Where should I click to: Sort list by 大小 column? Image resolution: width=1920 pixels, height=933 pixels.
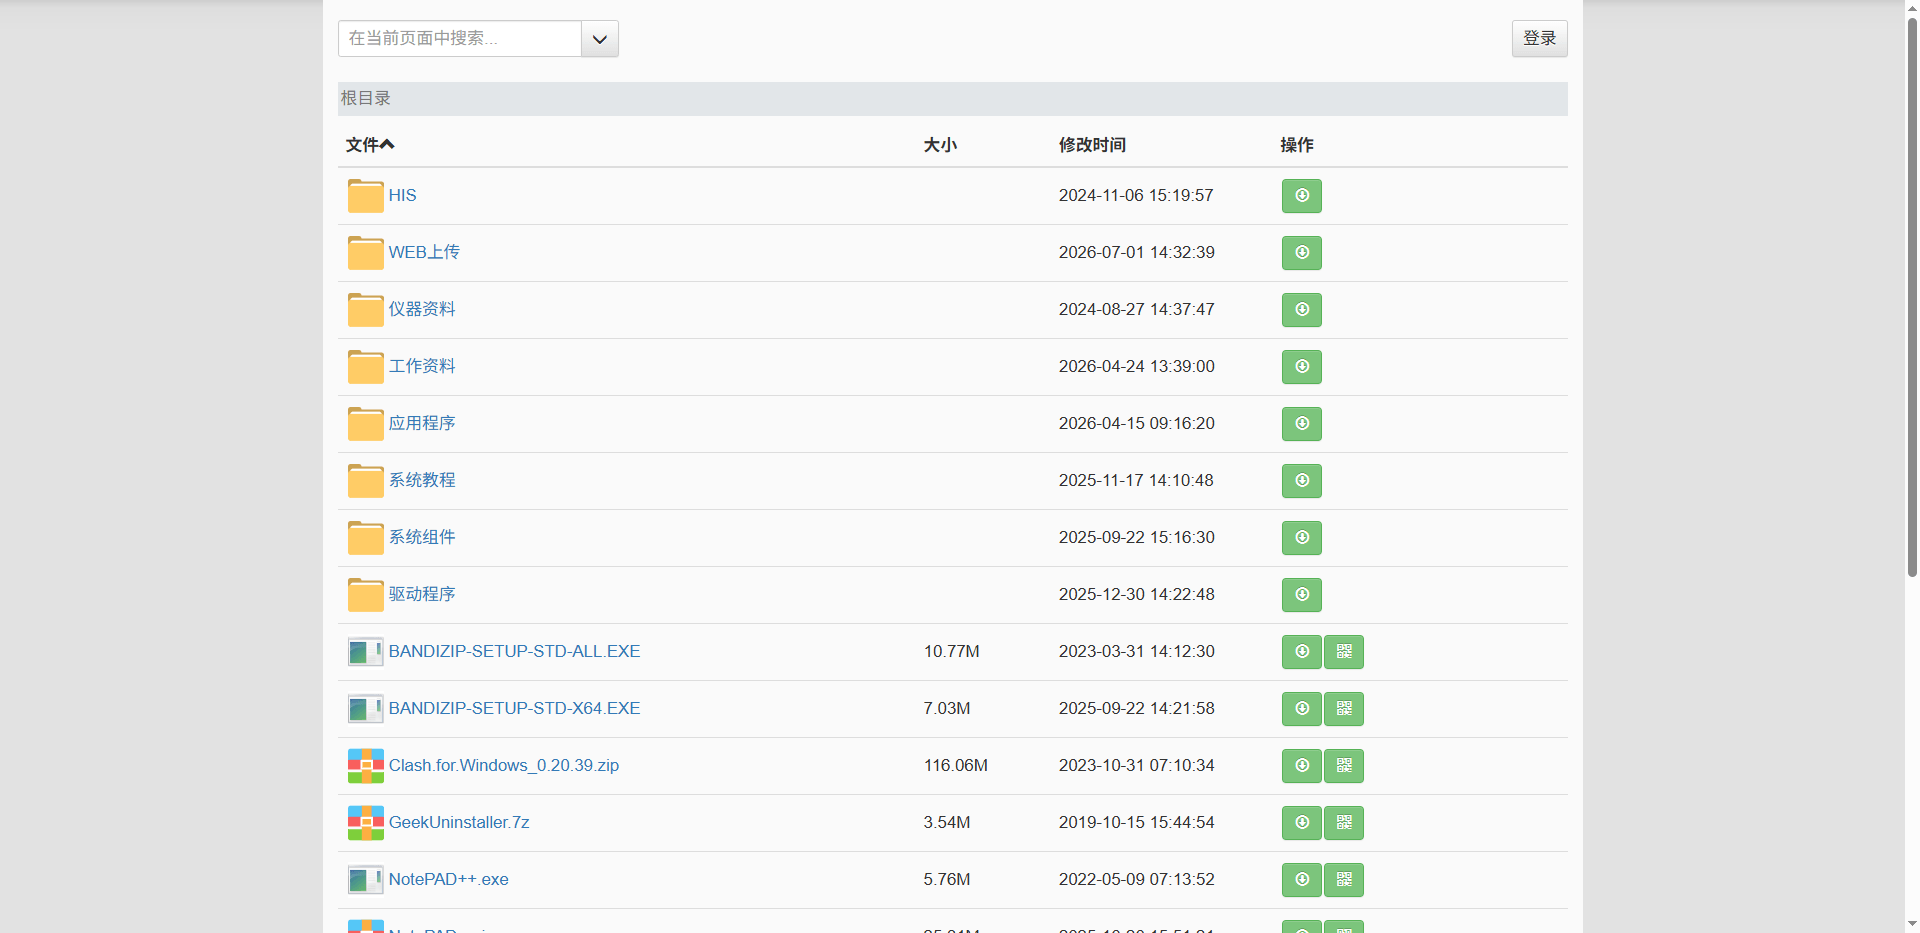(x=940, y=145)
